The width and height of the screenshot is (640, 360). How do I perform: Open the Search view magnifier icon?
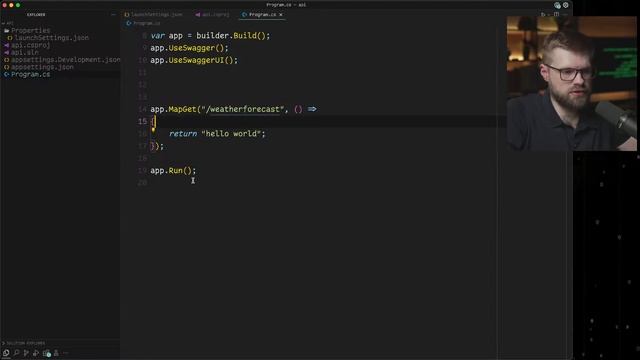pos(16,353)
